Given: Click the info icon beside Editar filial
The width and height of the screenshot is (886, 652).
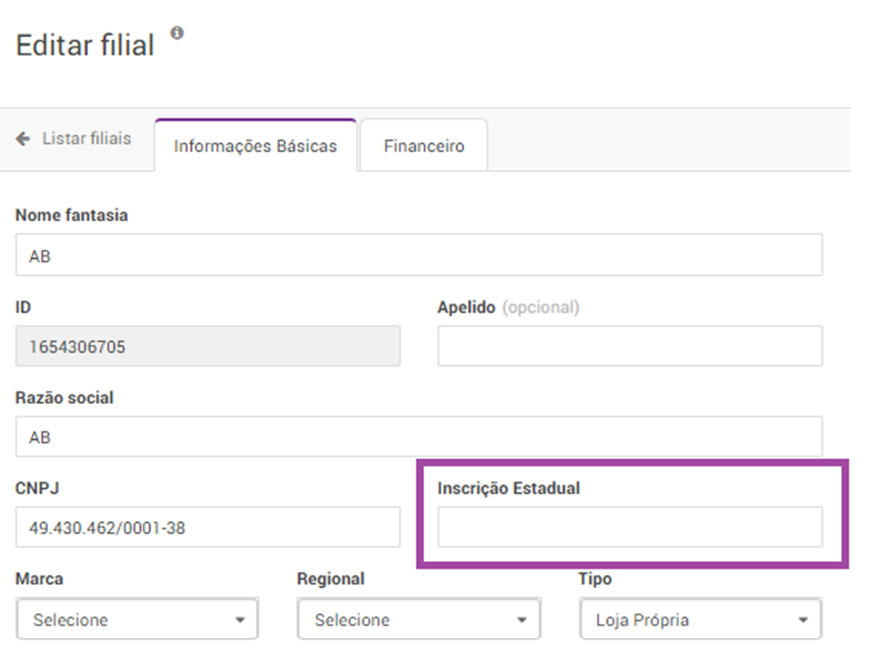Looking at the screenshot, I should tap(177, 33).
